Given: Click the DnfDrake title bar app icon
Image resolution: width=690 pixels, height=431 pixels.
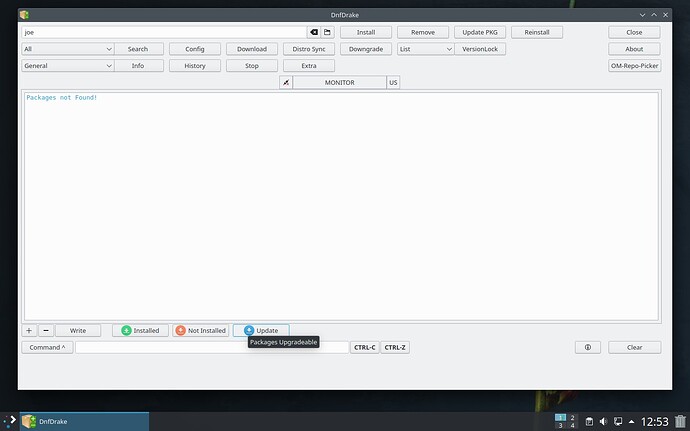Looking at the screenshot, I should (x=24, y=15).
